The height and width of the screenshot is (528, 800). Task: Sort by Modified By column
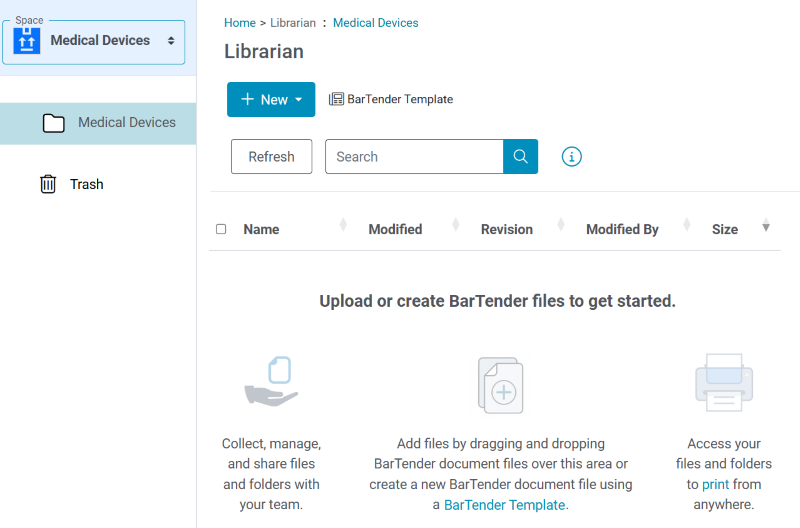pyautogui.click(x=622, y=230)
